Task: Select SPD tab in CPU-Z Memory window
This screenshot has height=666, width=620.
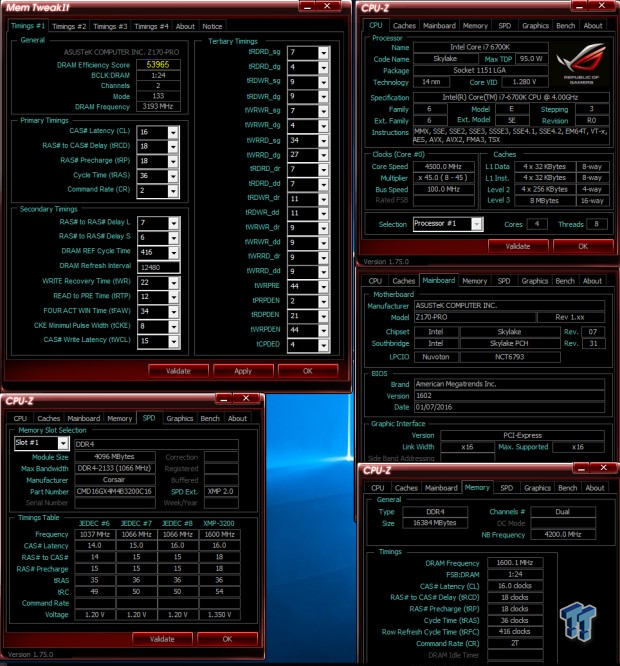Action: (506, 488)
